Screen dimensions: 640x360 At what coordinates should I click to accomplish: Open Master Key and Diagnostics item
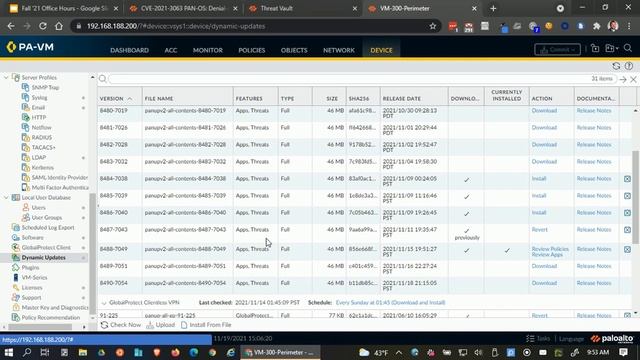tap(55, 307)
